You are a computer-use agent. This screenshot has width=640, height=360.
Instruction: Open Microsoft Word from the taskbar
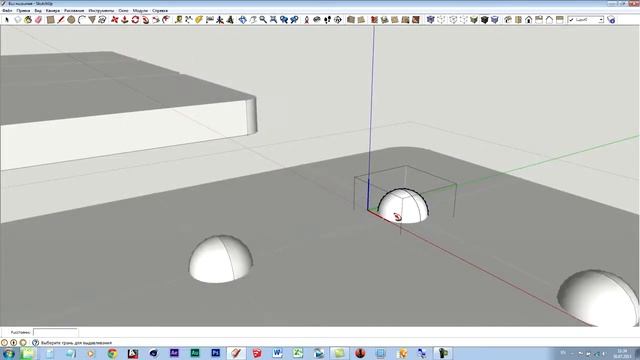click(278, 353)
